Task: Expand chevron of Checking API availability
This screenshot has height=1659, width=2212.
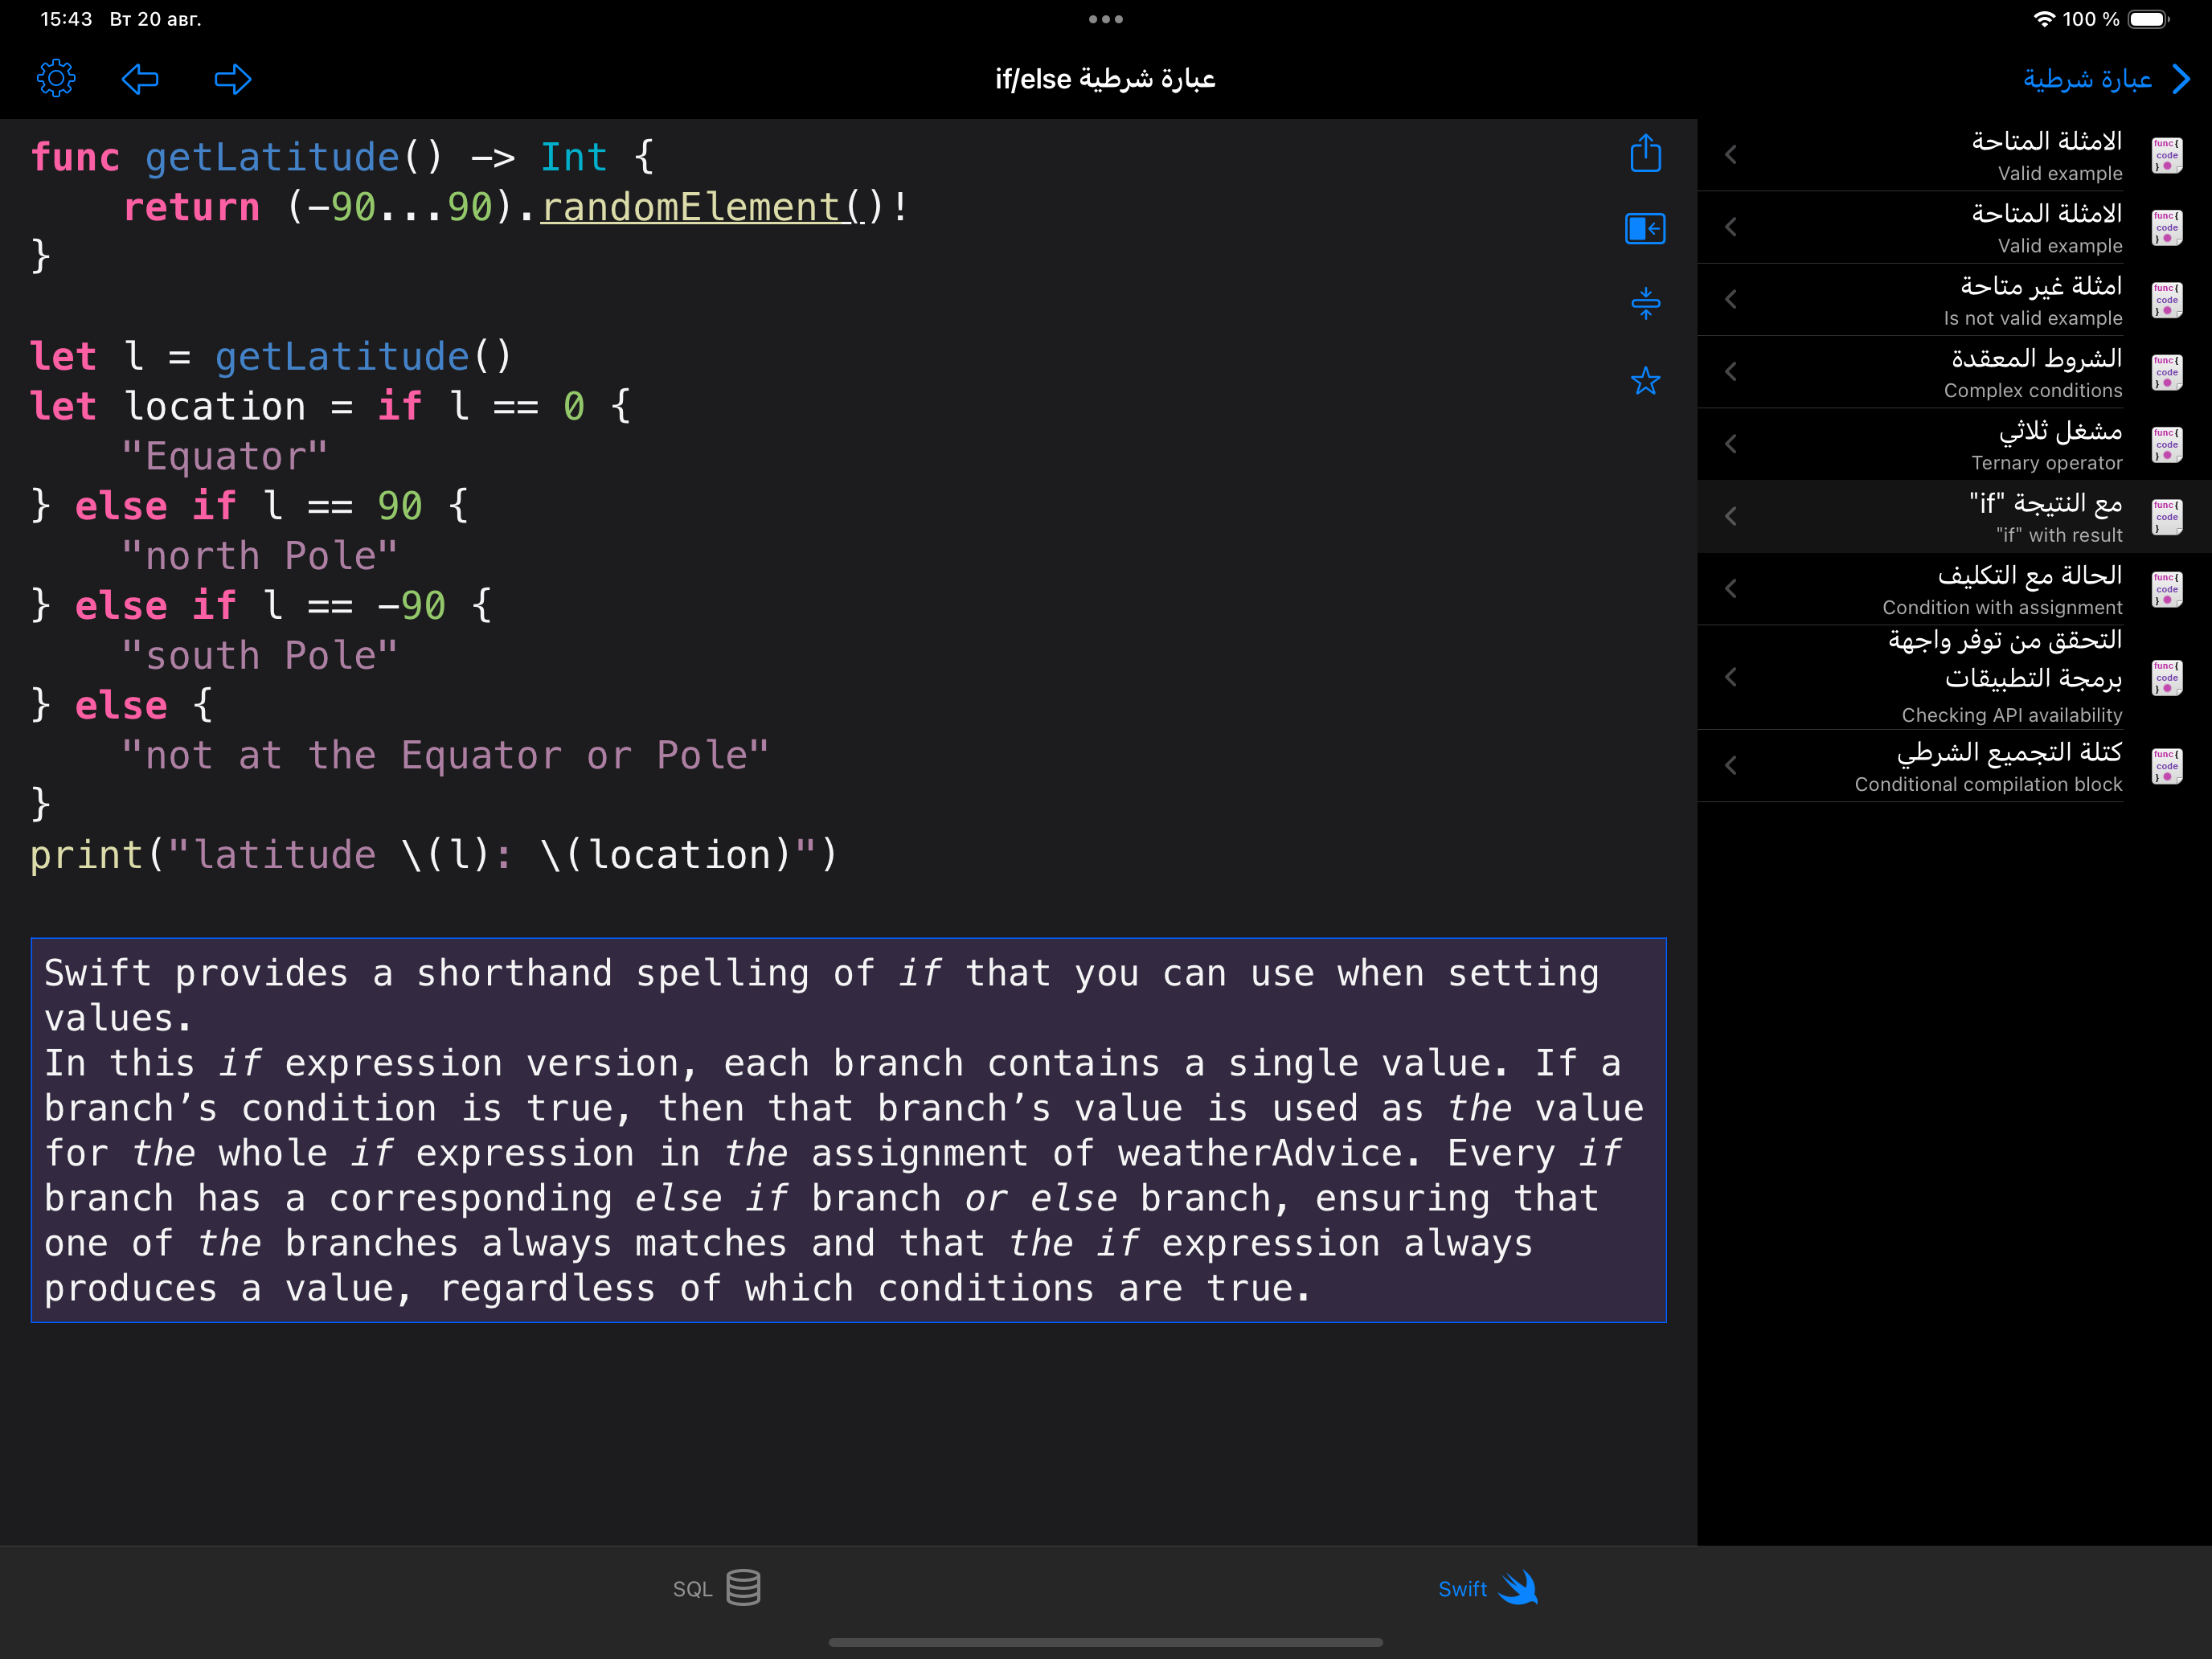Action: [1731, 677]
